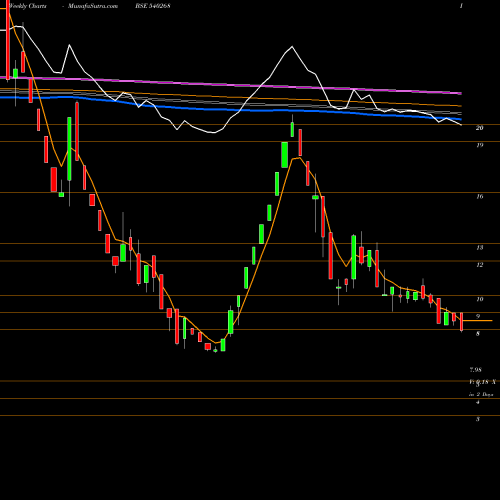500x500 pixels.
Task: Click the price axis label '12'
Action: [479, 265]
